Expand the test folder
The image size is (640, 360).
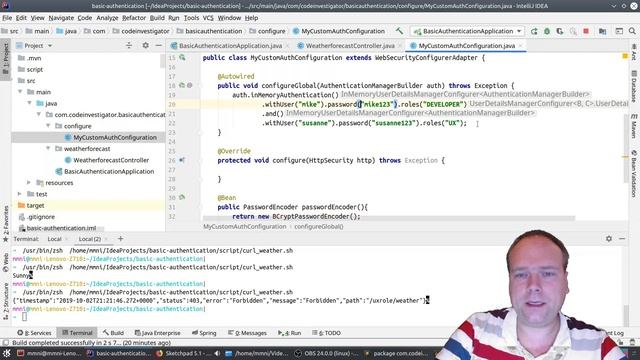20,194
